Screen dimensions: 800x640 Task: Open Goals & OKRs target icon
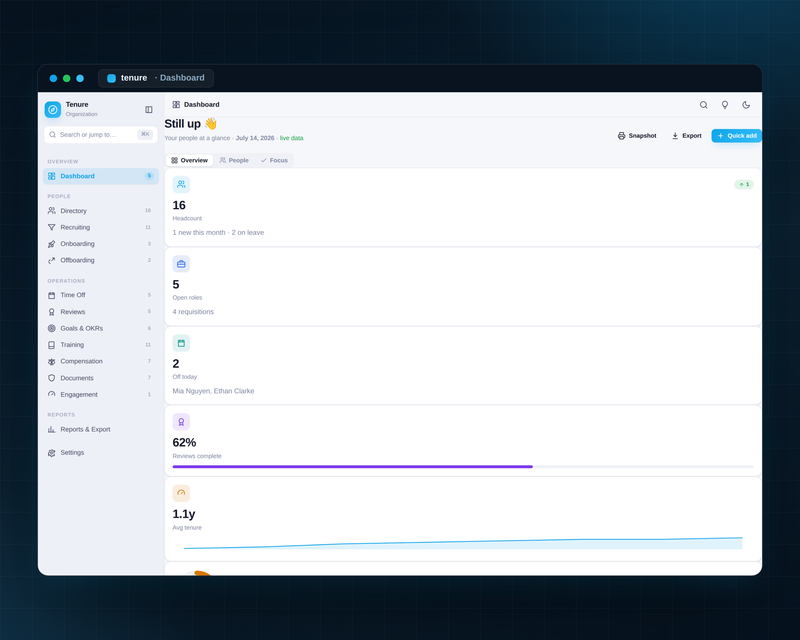(x=52, y=328)
